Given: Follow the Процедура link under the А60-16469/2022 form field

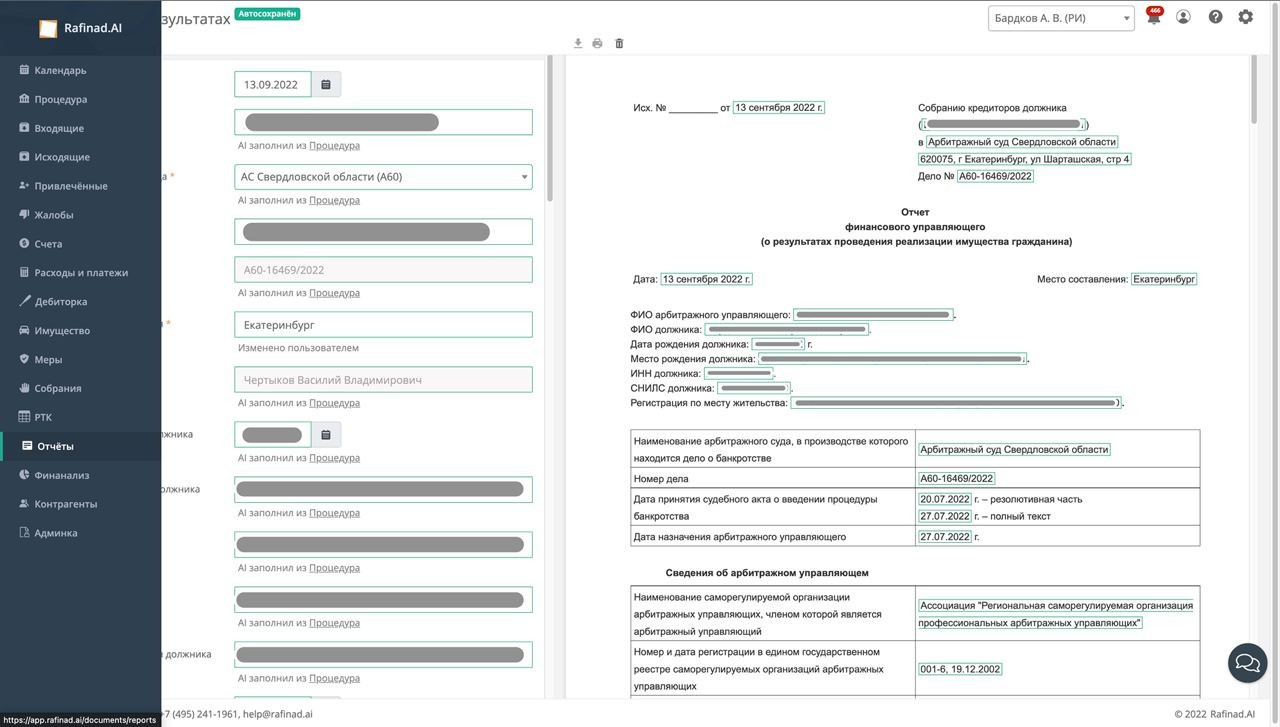Looking at the screenshot, I should (334, 293).
